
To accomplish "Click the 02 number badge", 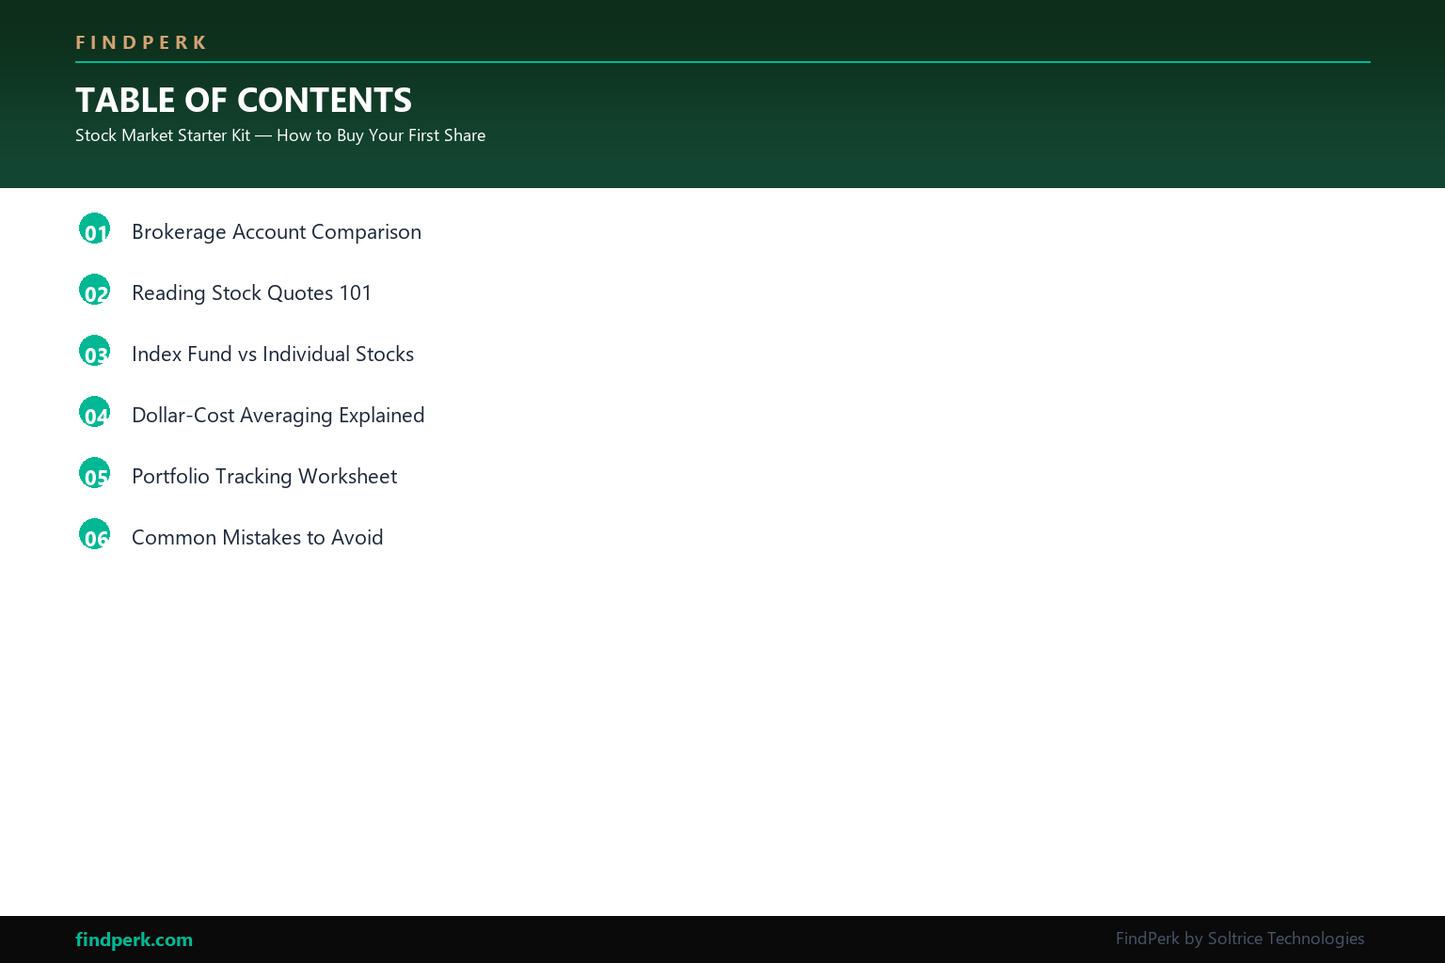I will coord(94,290).
